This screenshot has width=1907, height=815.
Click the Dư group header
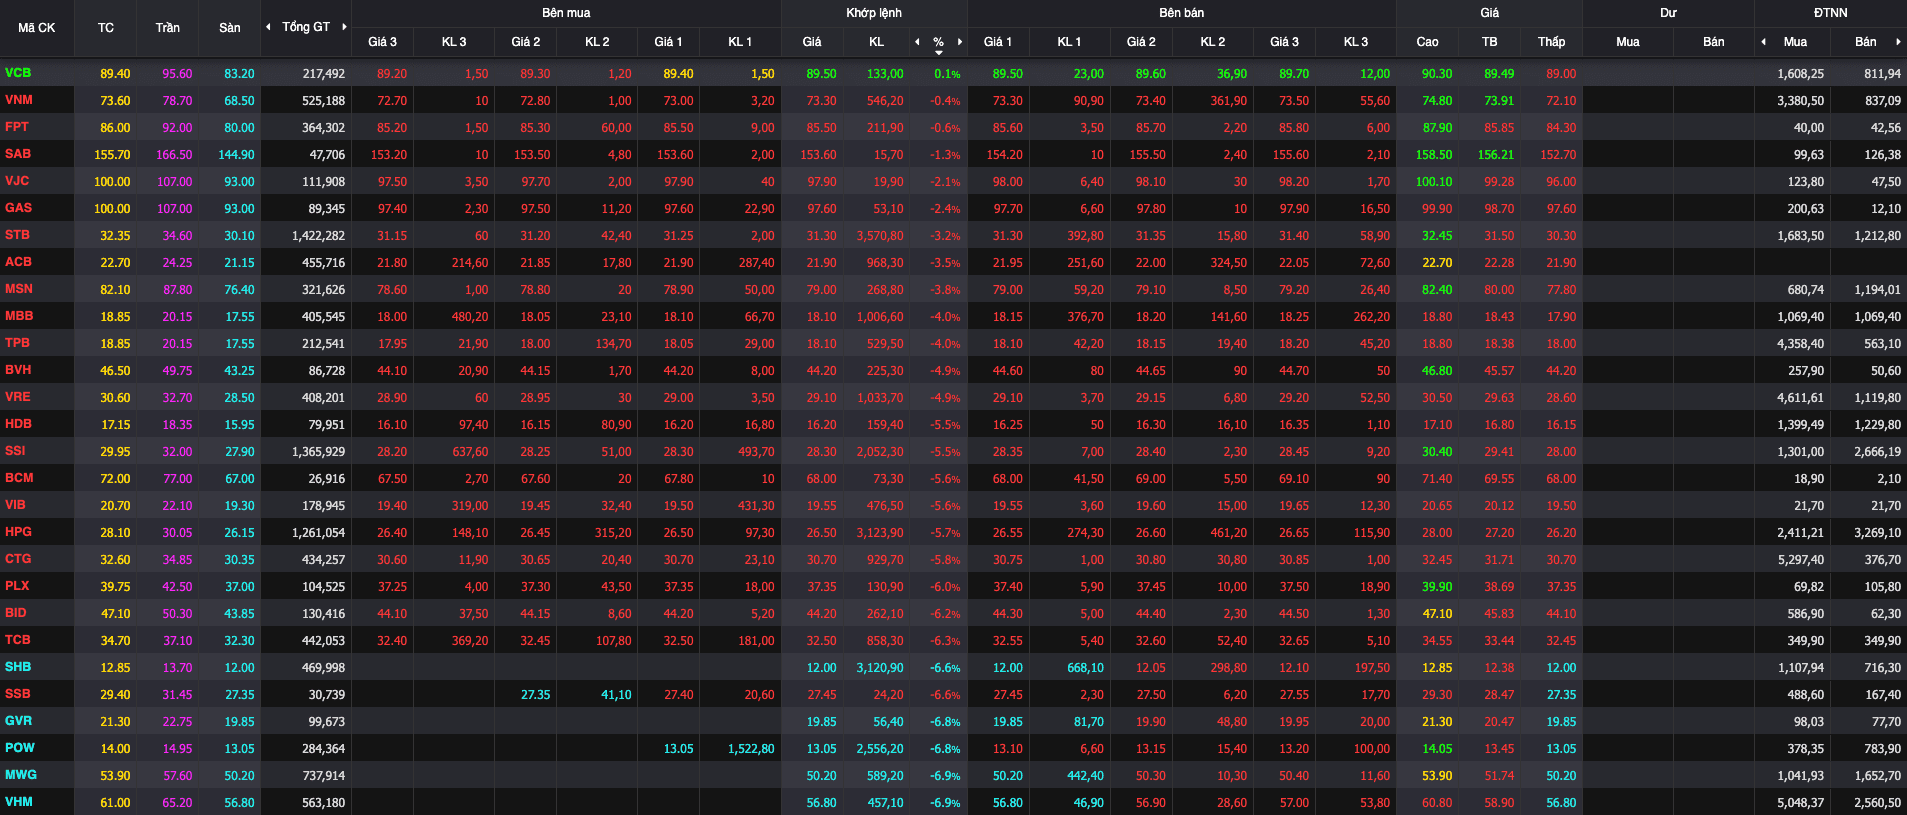click(x=1668, y=13)
